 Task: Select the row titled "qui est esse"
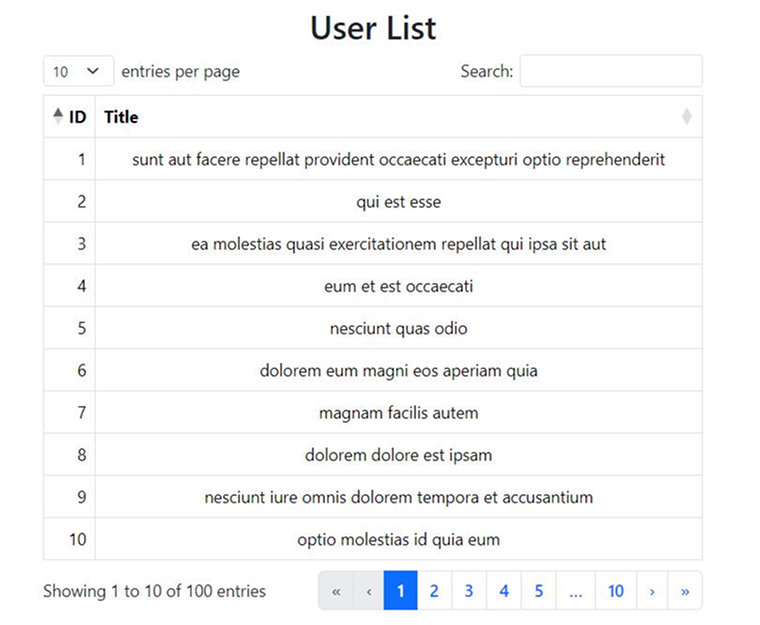tap(398, 202)
